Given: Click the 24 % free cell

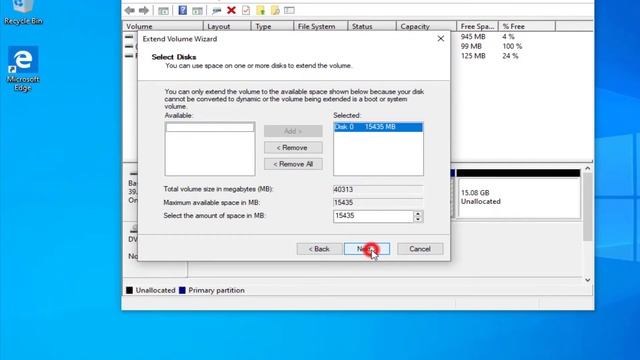Looking at the screenshot, I should (x=510, y=56).
